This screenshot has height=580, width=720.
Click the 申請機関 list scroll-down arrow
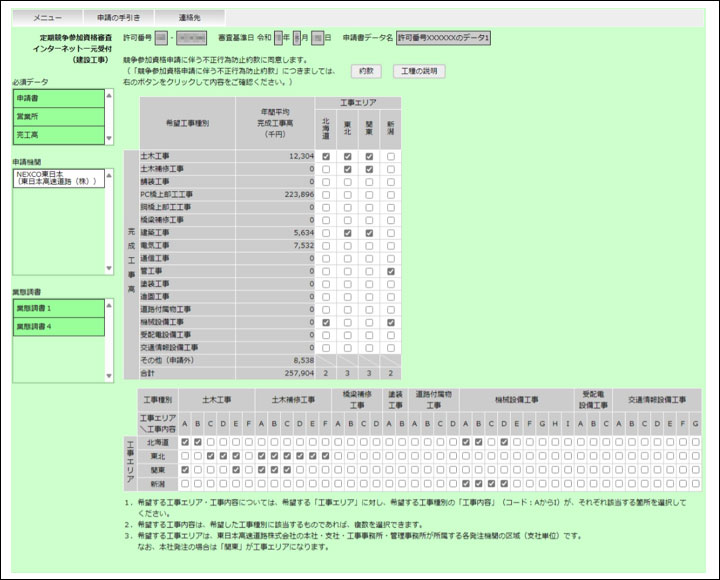coord(109,268)
